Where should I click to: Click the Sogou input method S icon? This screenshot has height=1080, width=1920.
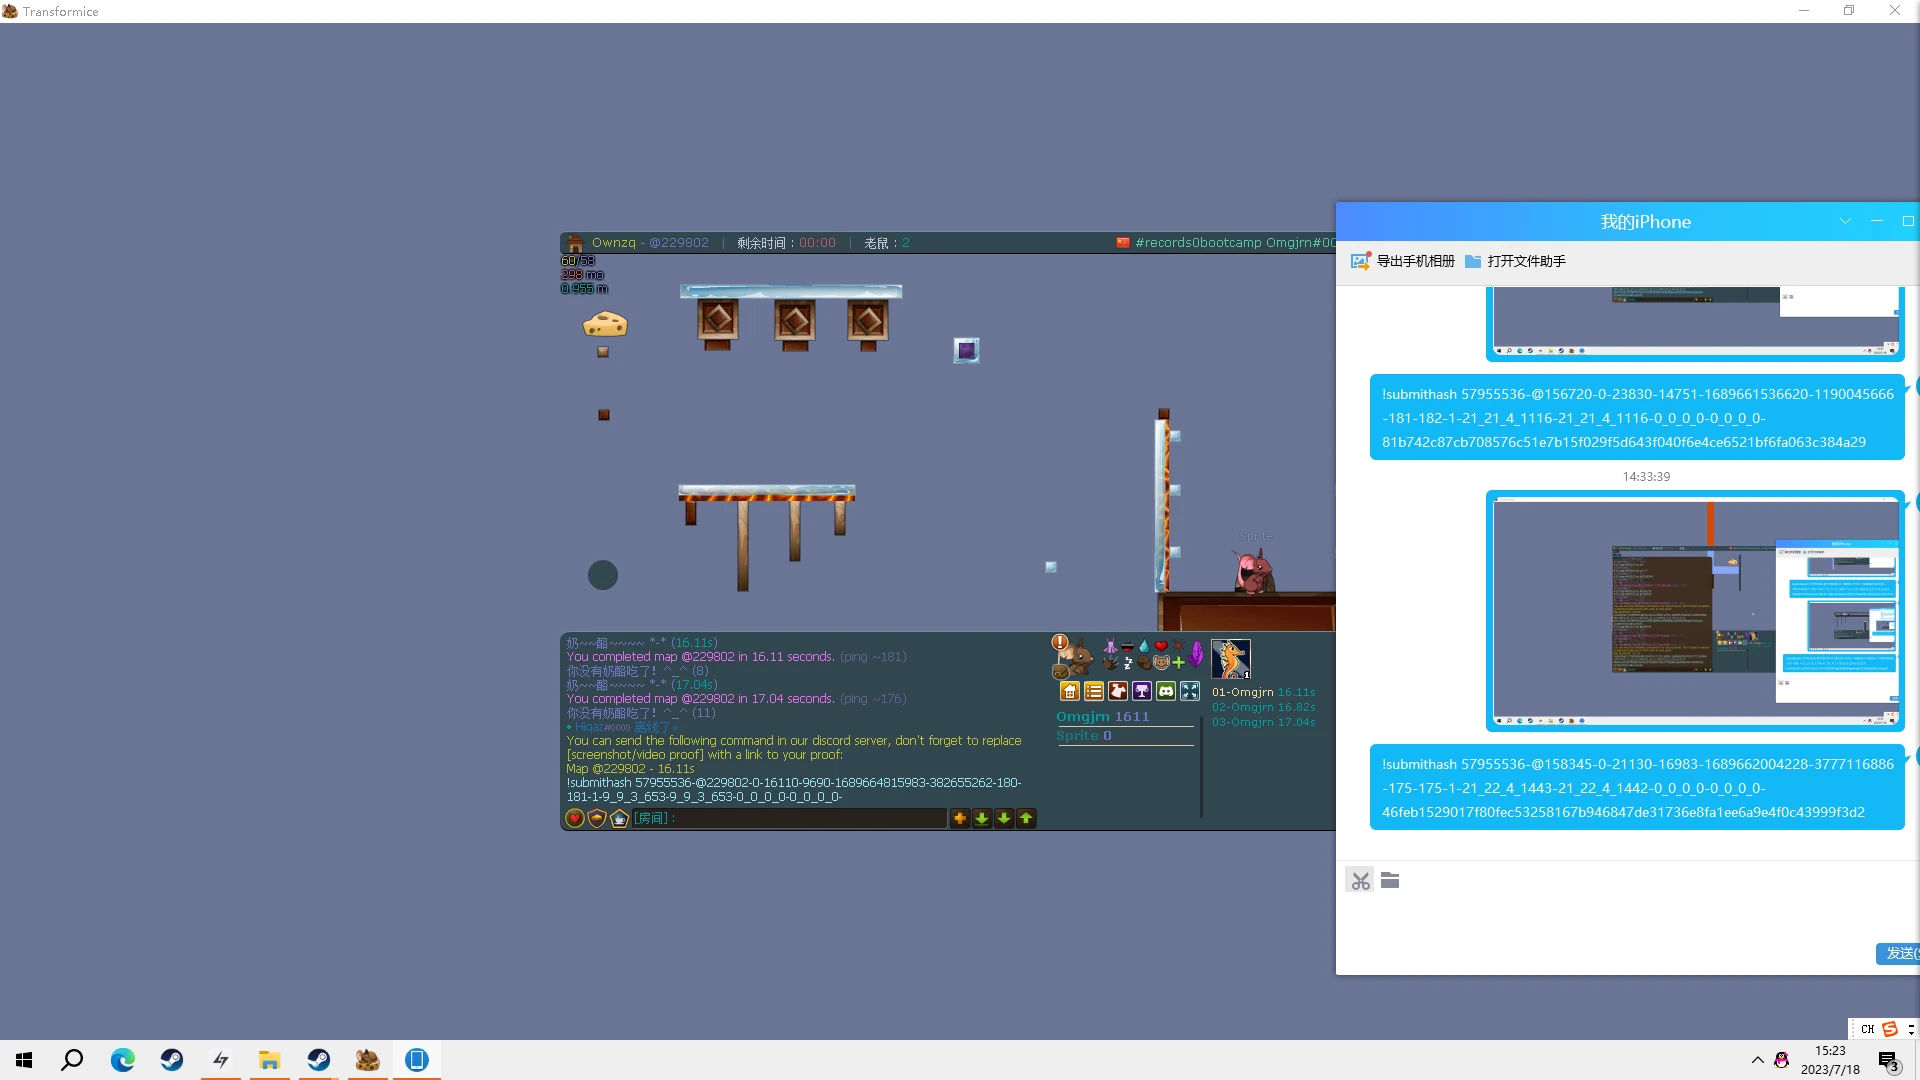[1890, 1029]
